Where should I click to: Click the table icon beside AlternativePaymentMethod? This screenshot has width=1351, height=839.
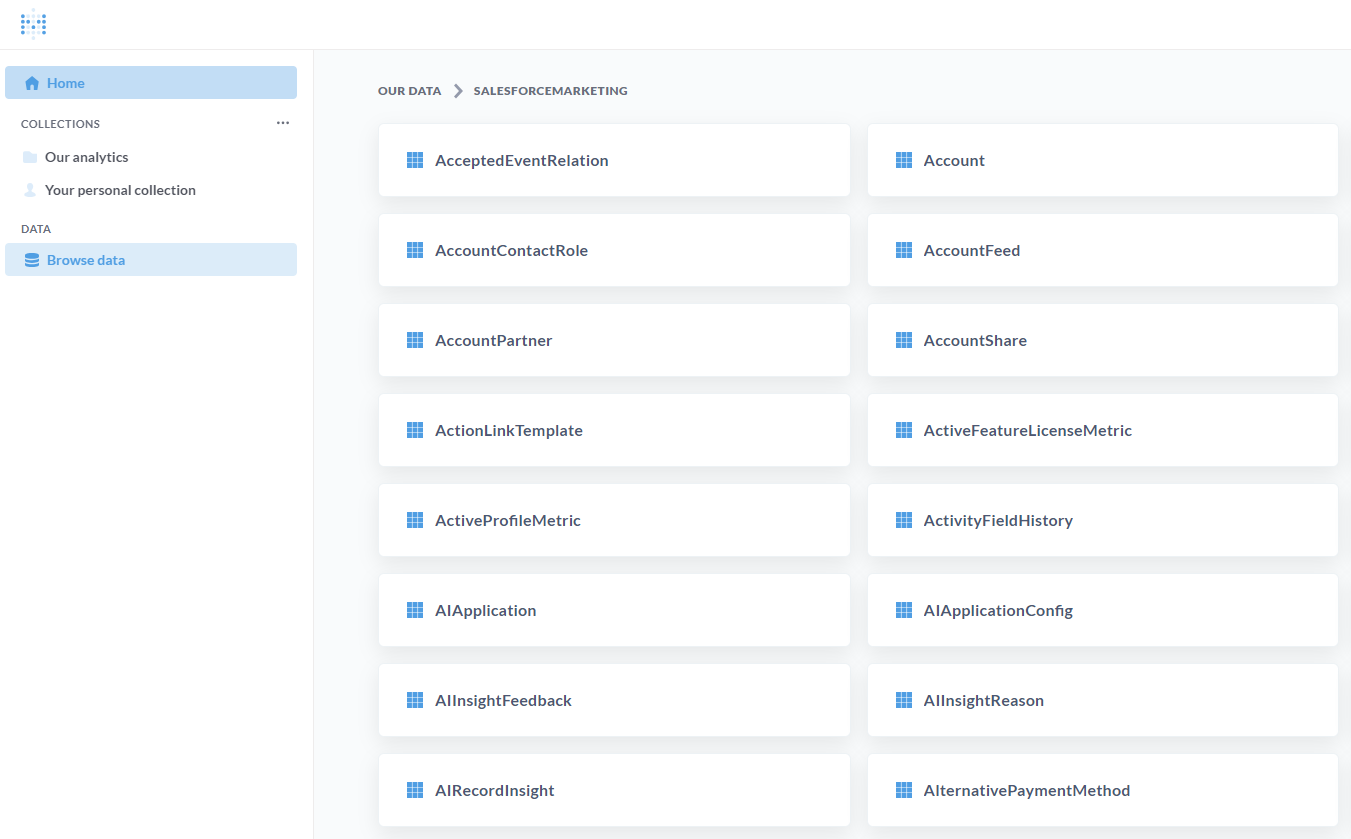pyautogui.click(x=904, y=790)
